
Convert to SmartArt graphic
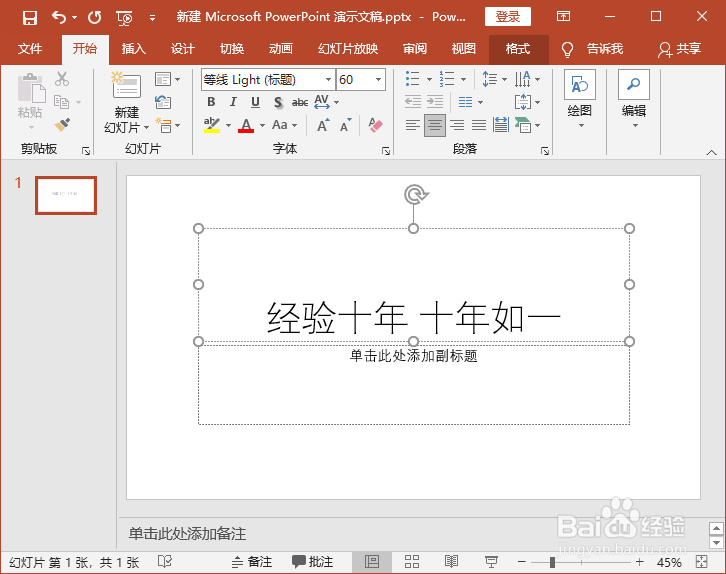click(527, 125)
